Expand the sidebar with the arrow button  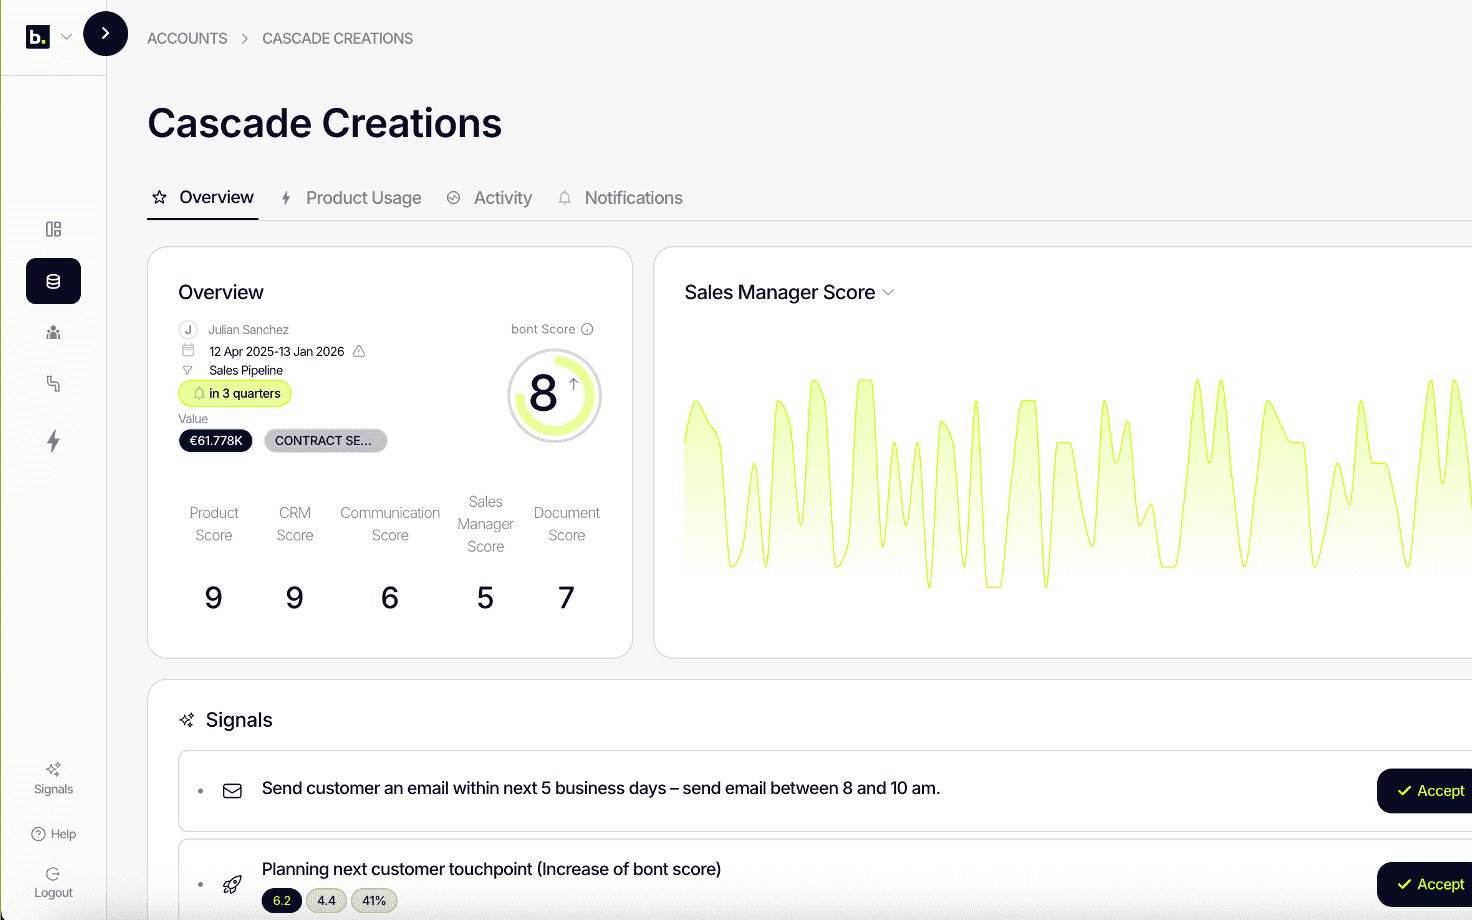(x=105, y=33)
